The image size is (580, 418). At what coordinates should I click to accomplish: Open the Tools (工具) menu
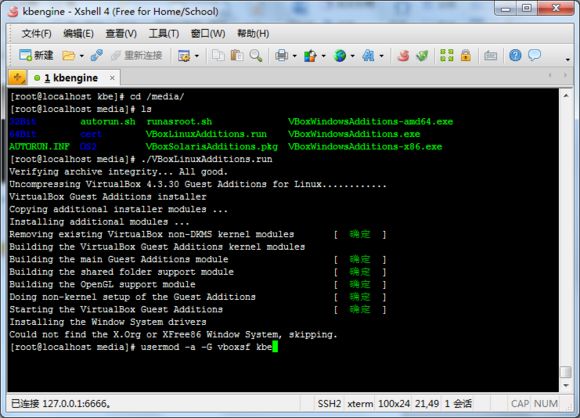tap(163, 34)
